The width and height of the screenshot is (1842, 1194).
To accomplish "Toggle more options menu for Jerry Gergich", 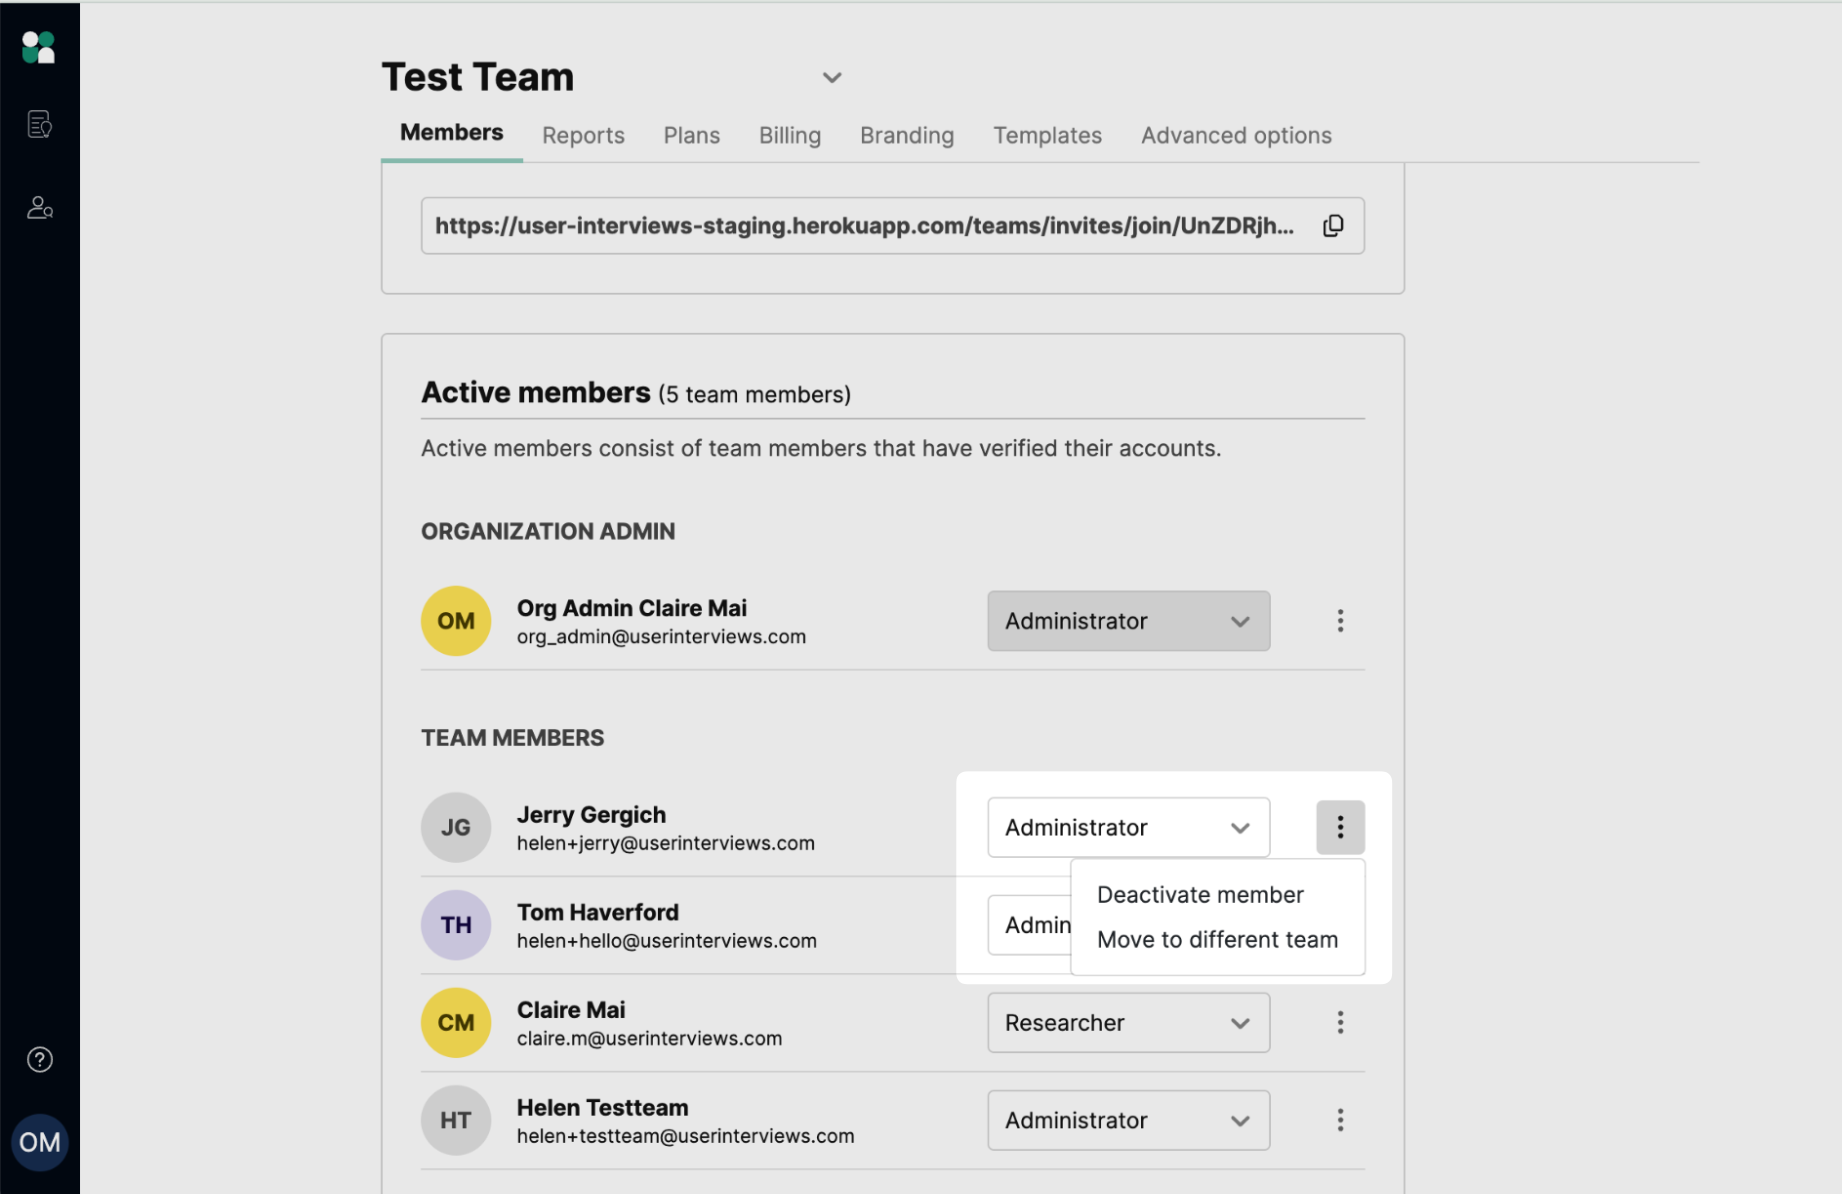I will 1340,827.
